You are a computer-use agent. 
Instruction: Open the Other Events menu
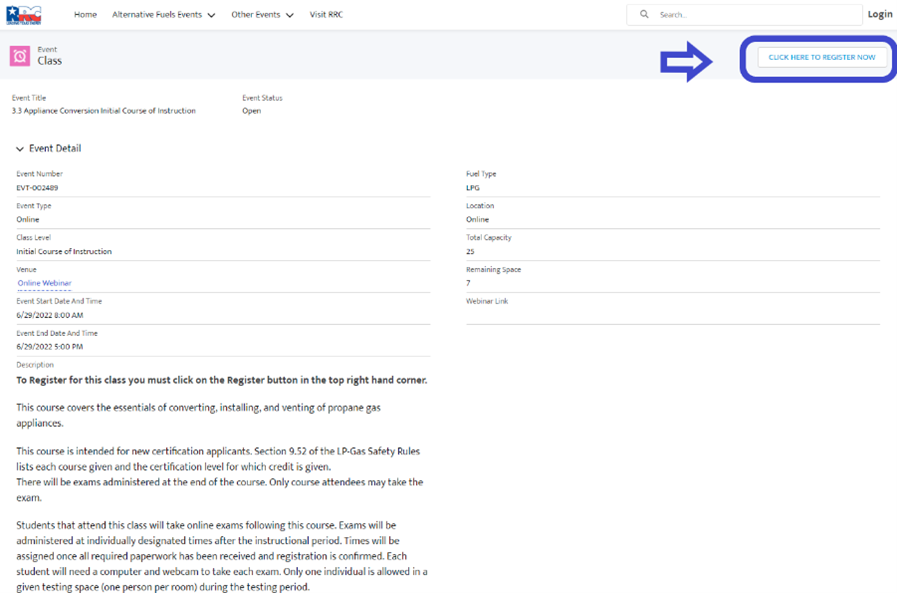256,15
